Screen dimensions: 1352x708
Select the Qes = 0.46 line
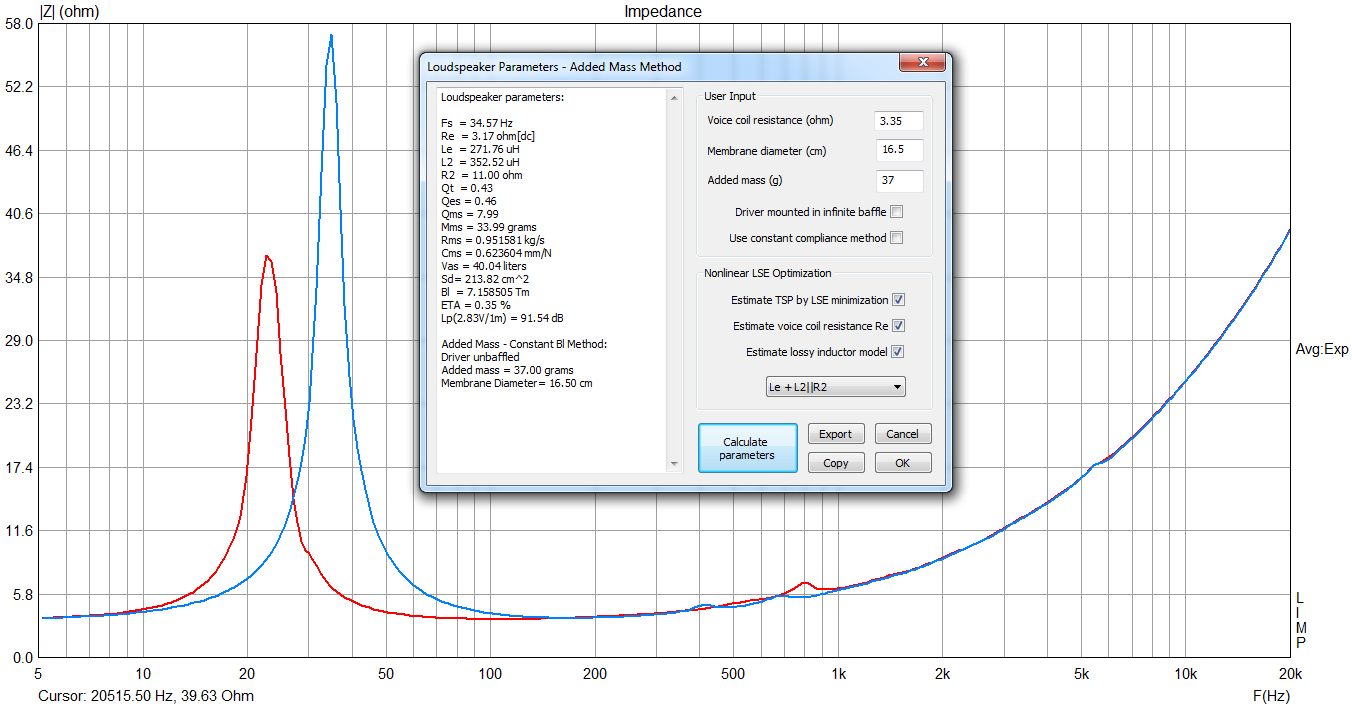[469, 201]
